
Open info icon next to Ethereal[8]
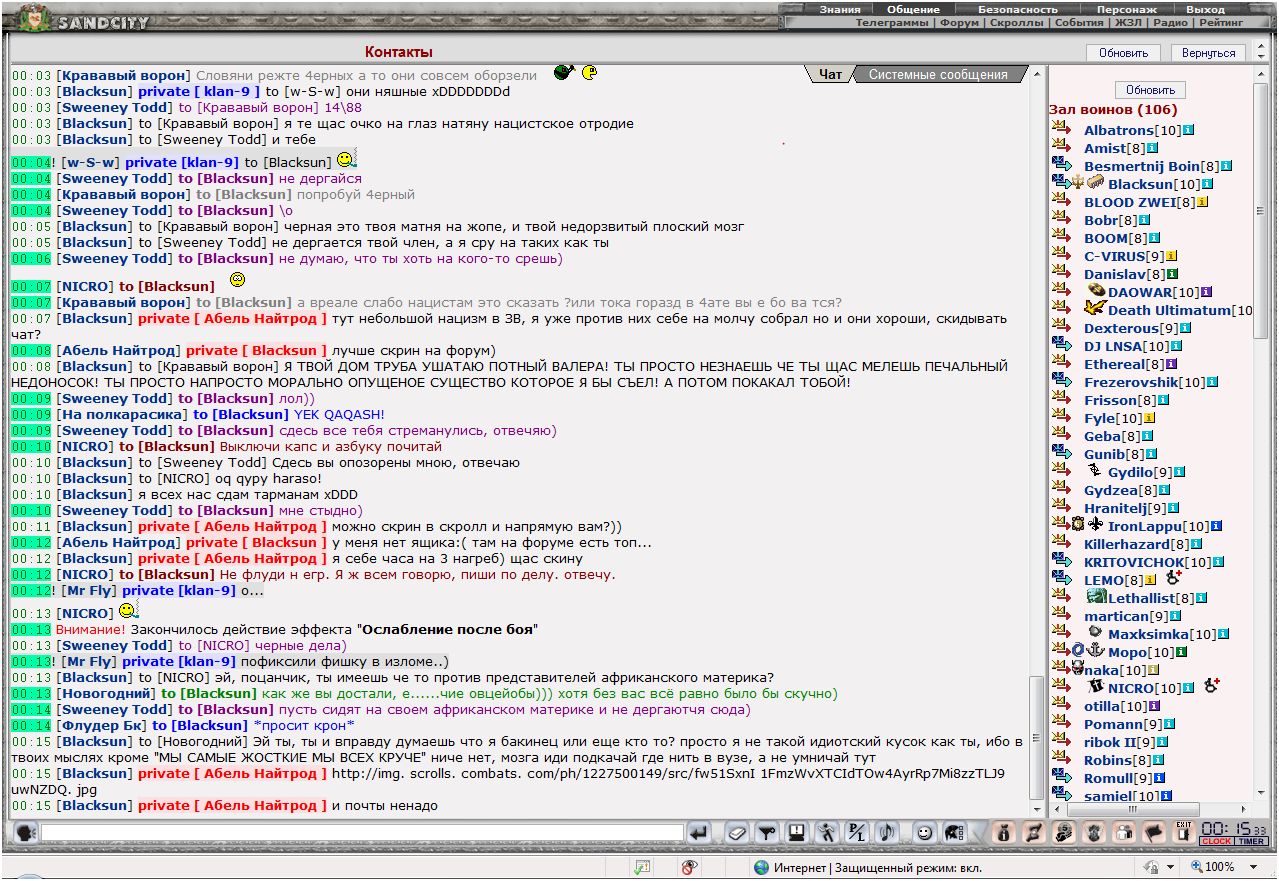coord(1172,364)
